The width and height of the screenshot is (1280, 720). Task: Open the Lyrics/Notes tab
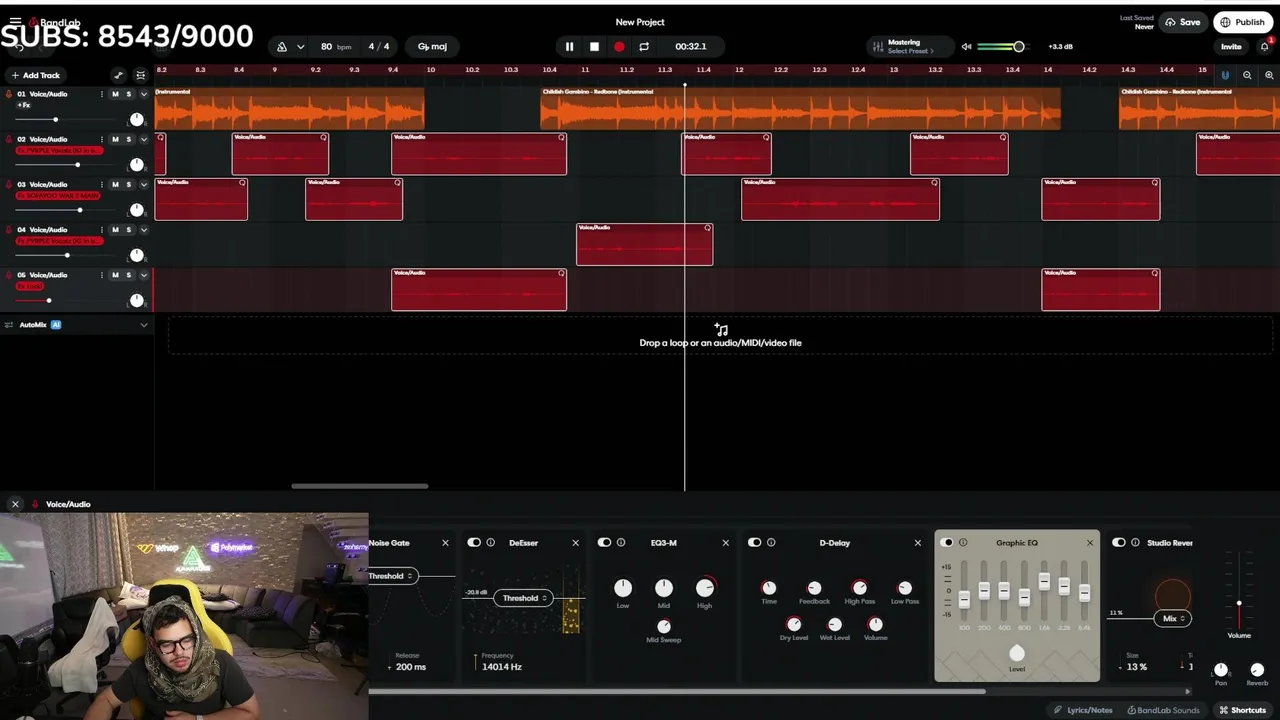[1083, 710]
